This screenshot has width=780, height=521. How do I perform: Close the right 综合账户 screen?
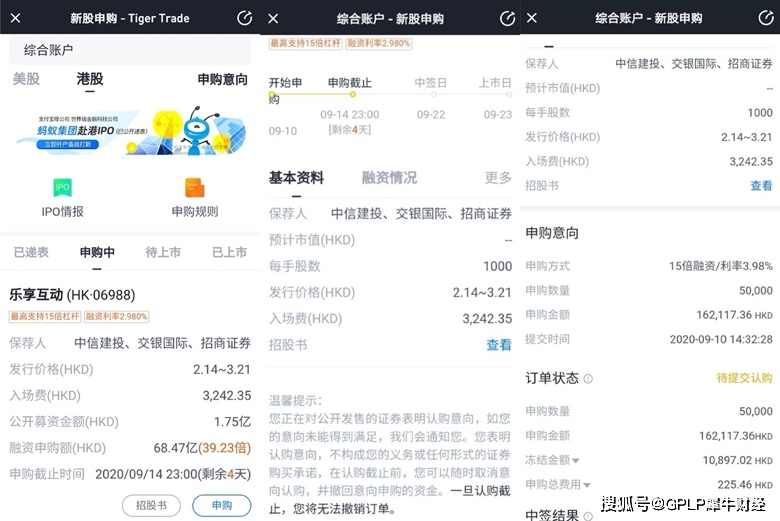click(x=532, y=18)
